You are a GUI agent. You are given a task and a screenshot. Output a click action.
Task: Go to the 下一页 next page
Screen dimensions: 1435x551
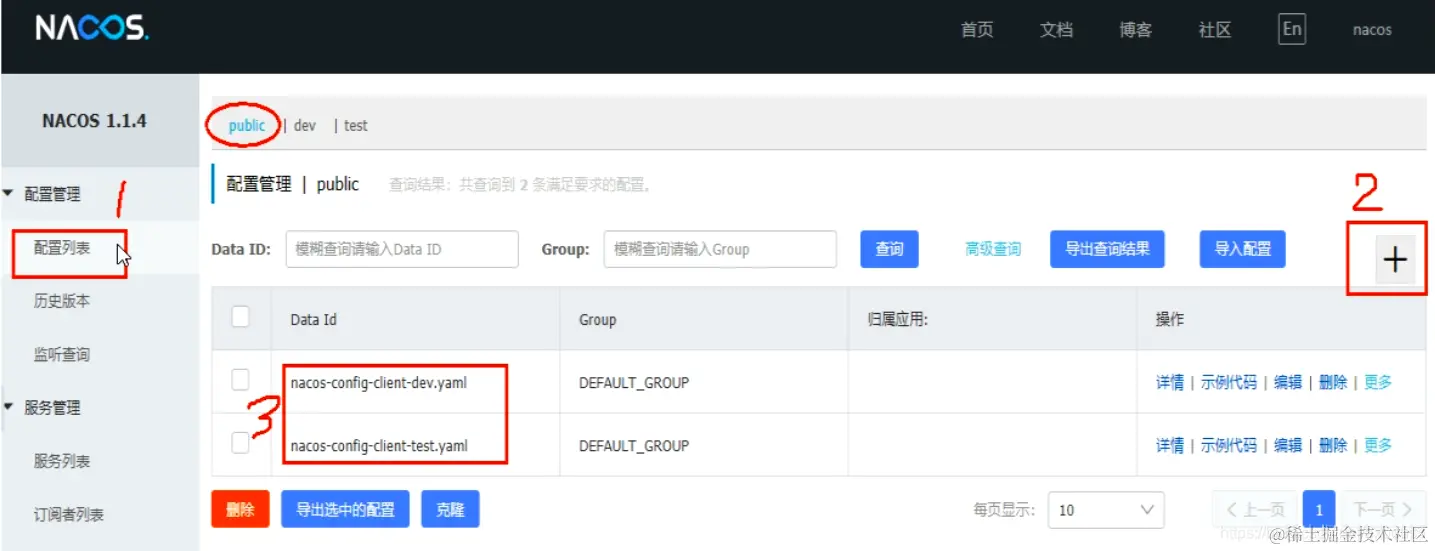click(x=1383, y=510)
